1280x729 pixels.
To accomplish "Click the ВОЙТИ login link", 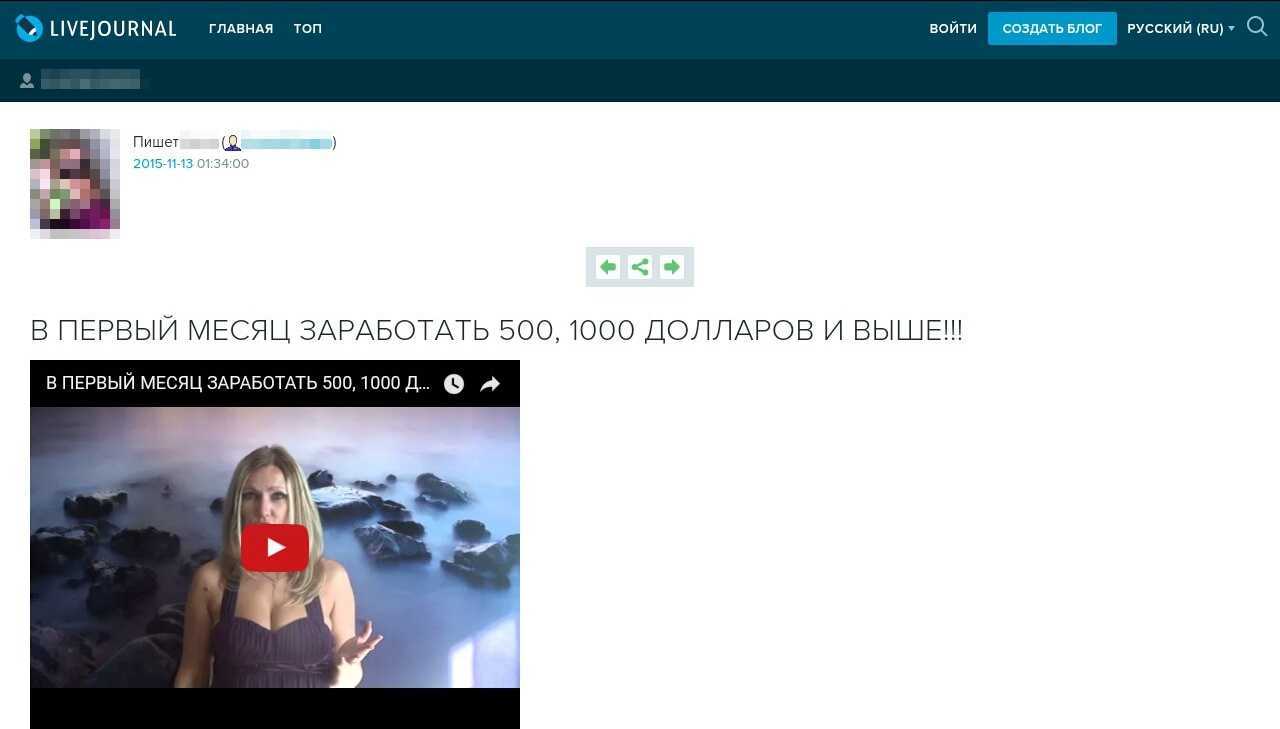I will click(x=953, y=29).
